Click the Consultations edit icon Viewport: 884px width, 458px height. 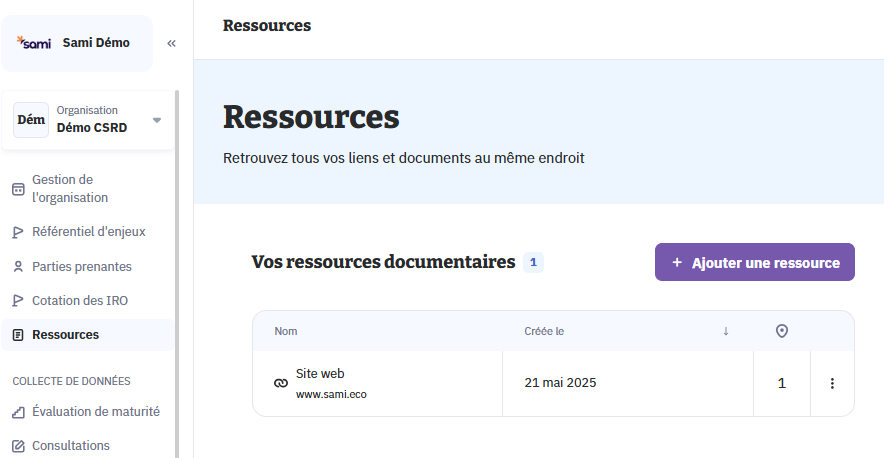(x=18, y=446)
